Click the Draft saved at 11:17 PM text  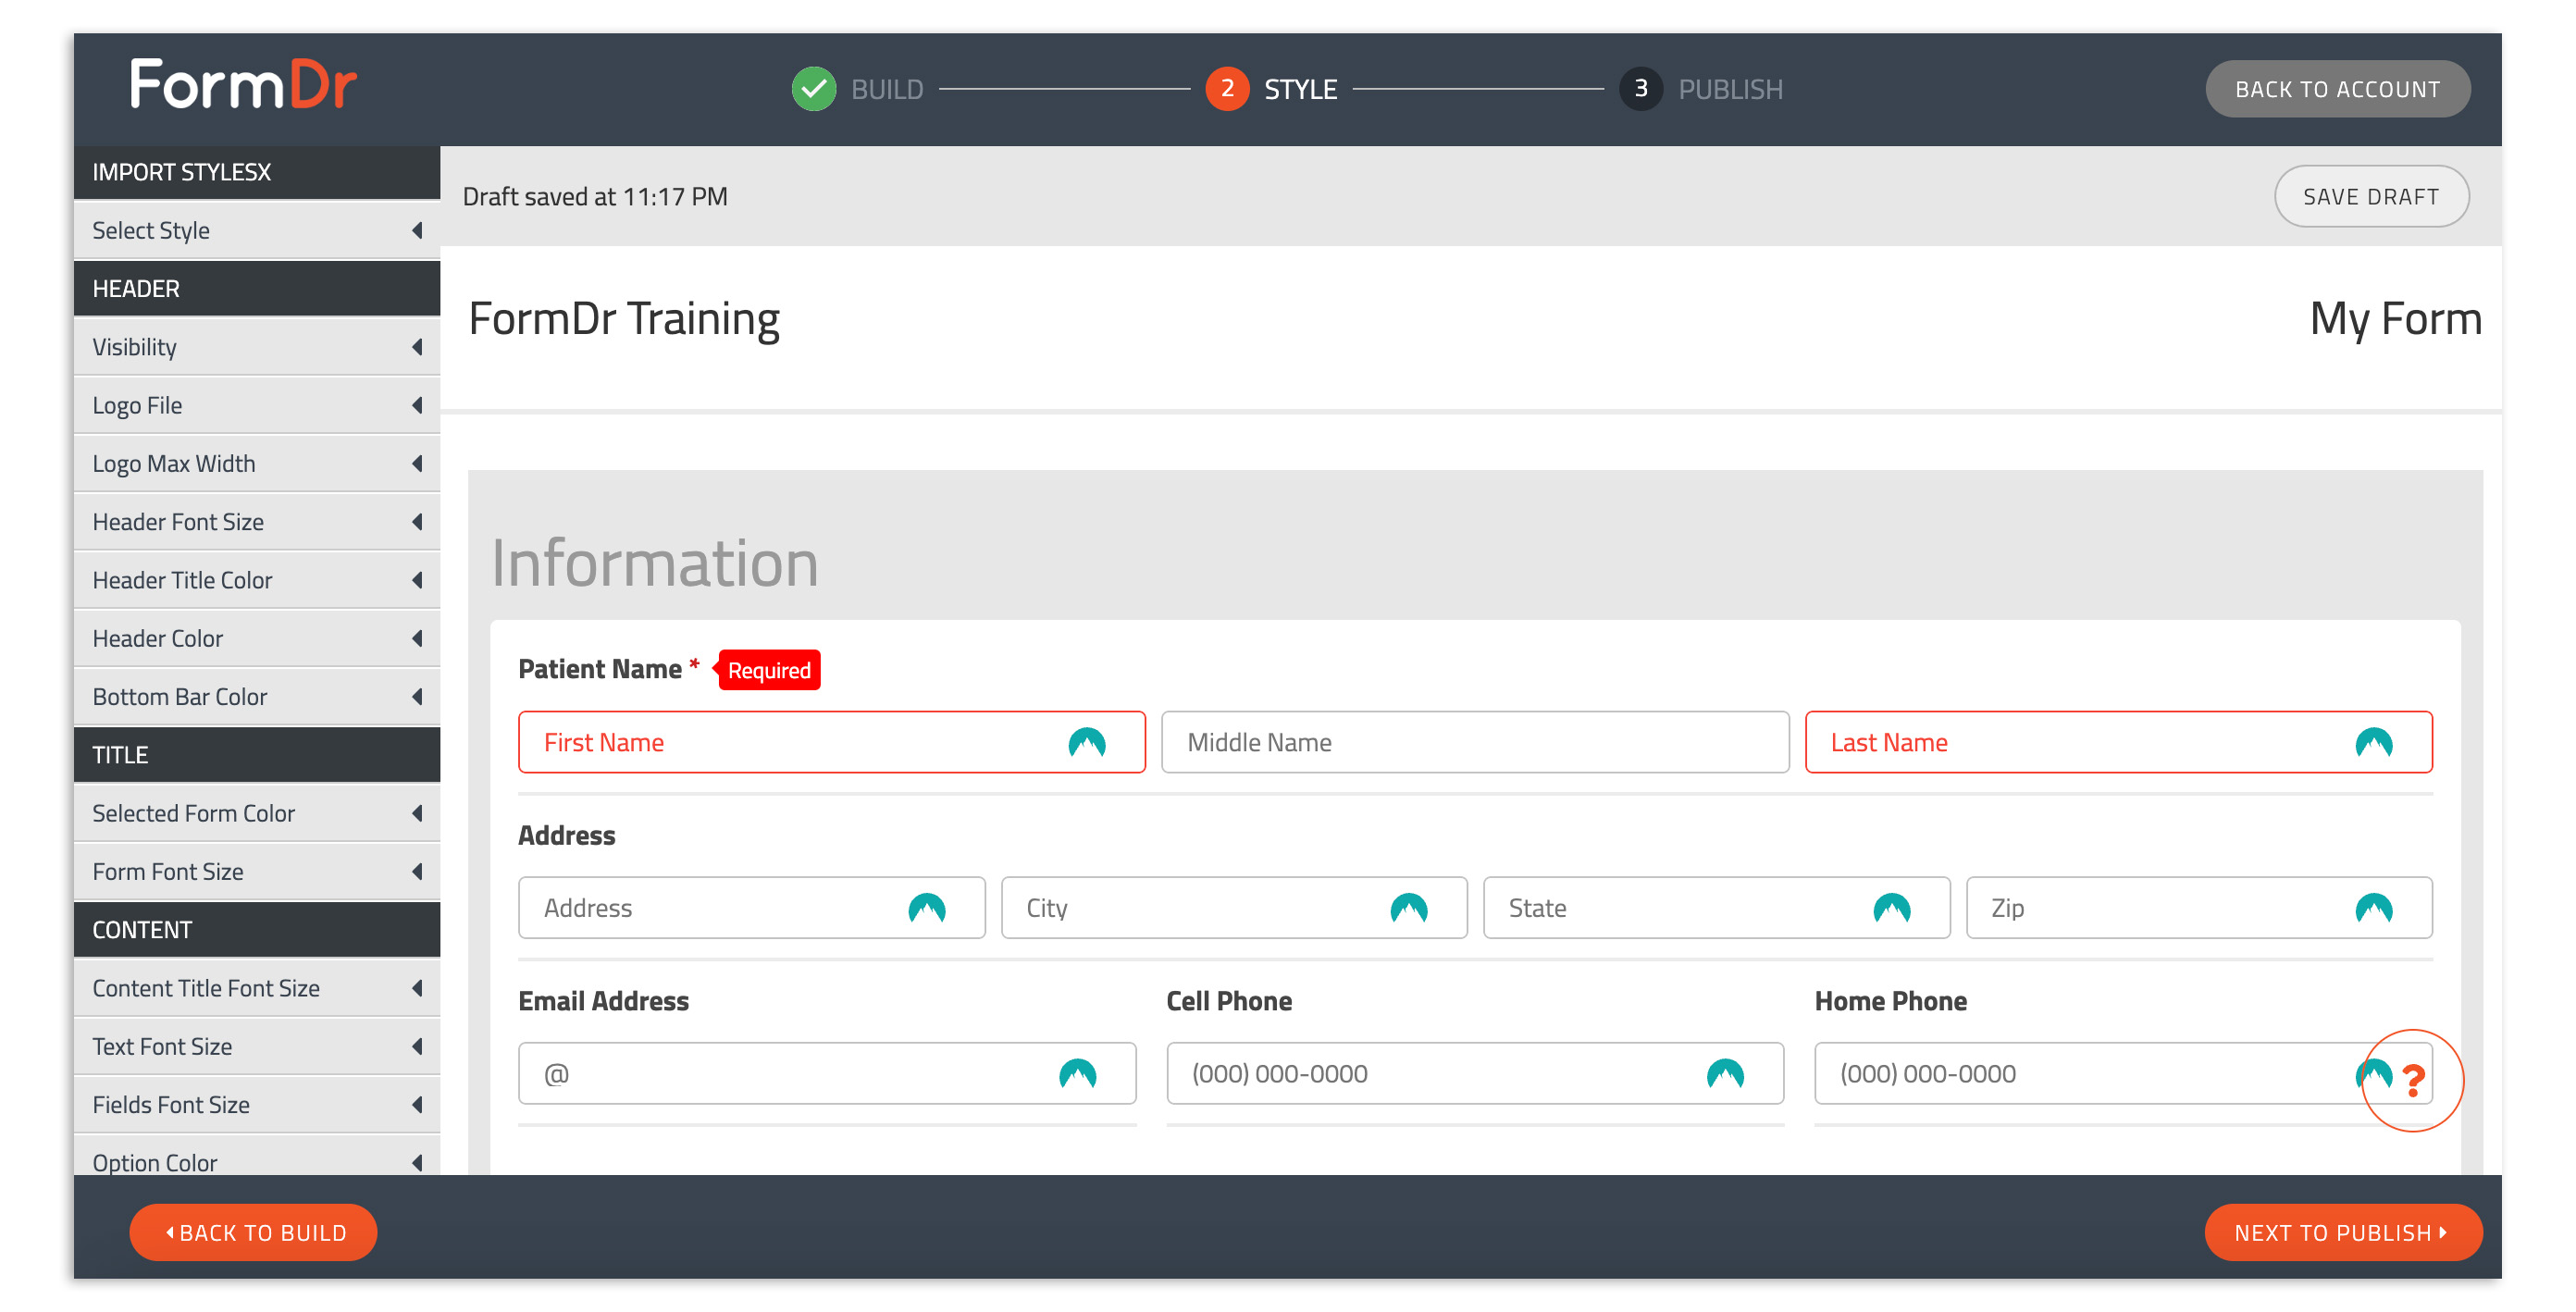pyautogui.click(x=595, y=197)
